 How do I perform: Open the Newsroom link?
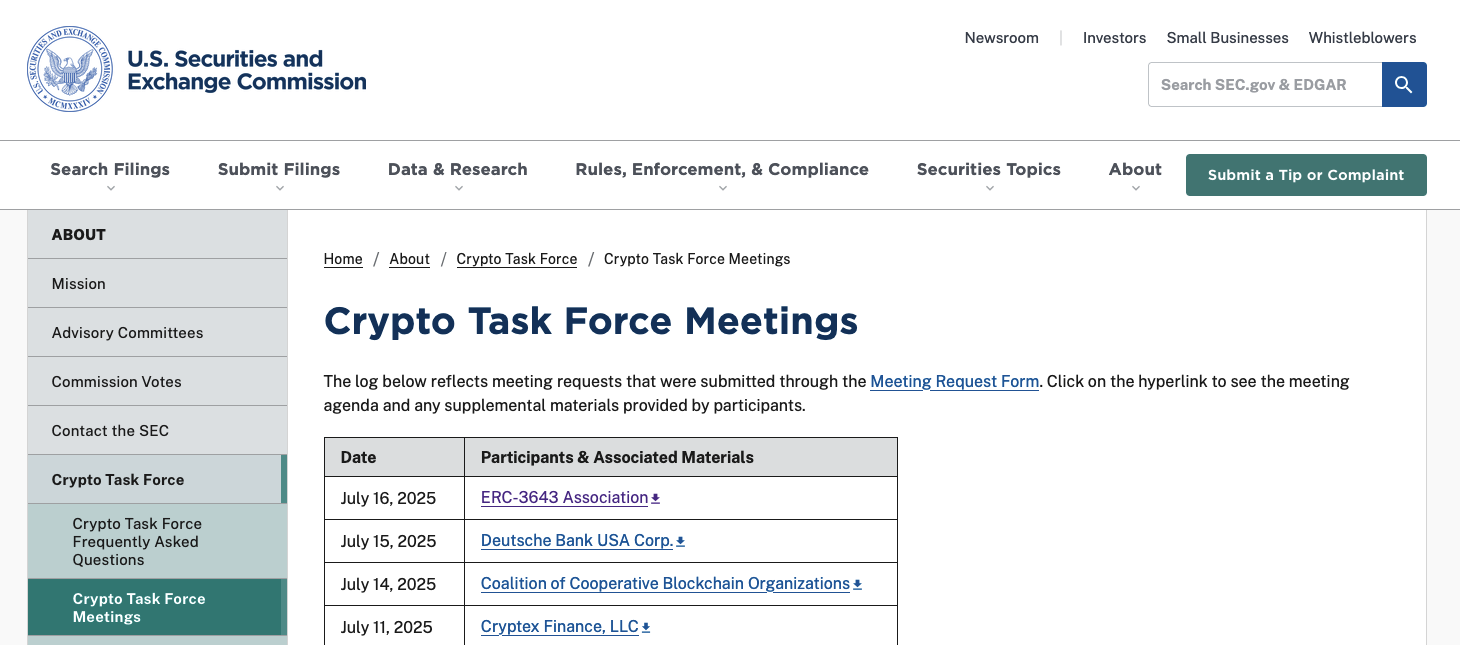pyautogui.click(x=1001, y=38)
